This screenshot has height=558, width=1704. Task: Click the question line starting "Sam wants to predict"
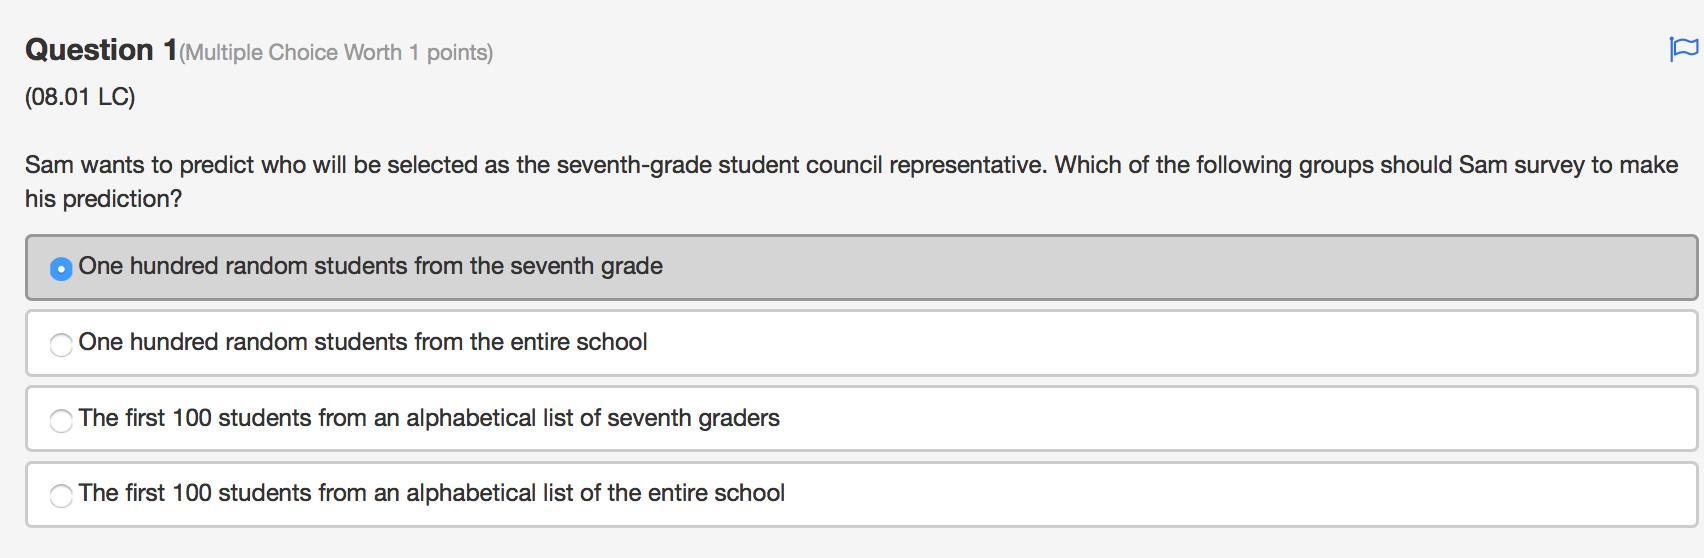[400, 165]
